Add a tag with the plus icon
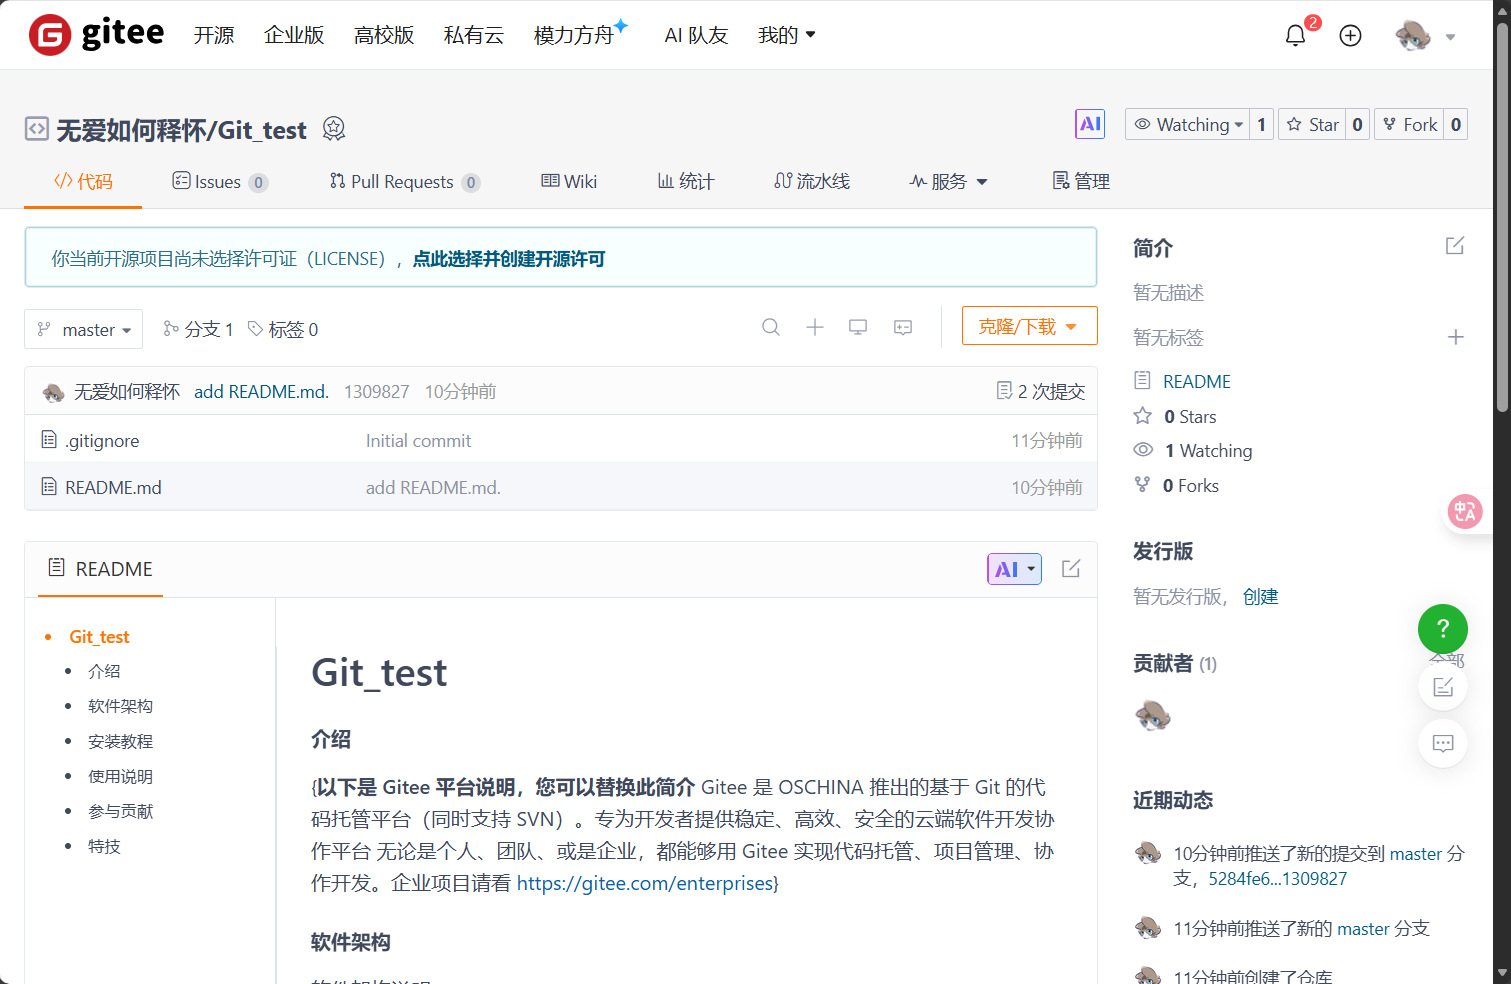Image resolution: width=1511 pixels, height=984 pixels. coord(1456,337)
